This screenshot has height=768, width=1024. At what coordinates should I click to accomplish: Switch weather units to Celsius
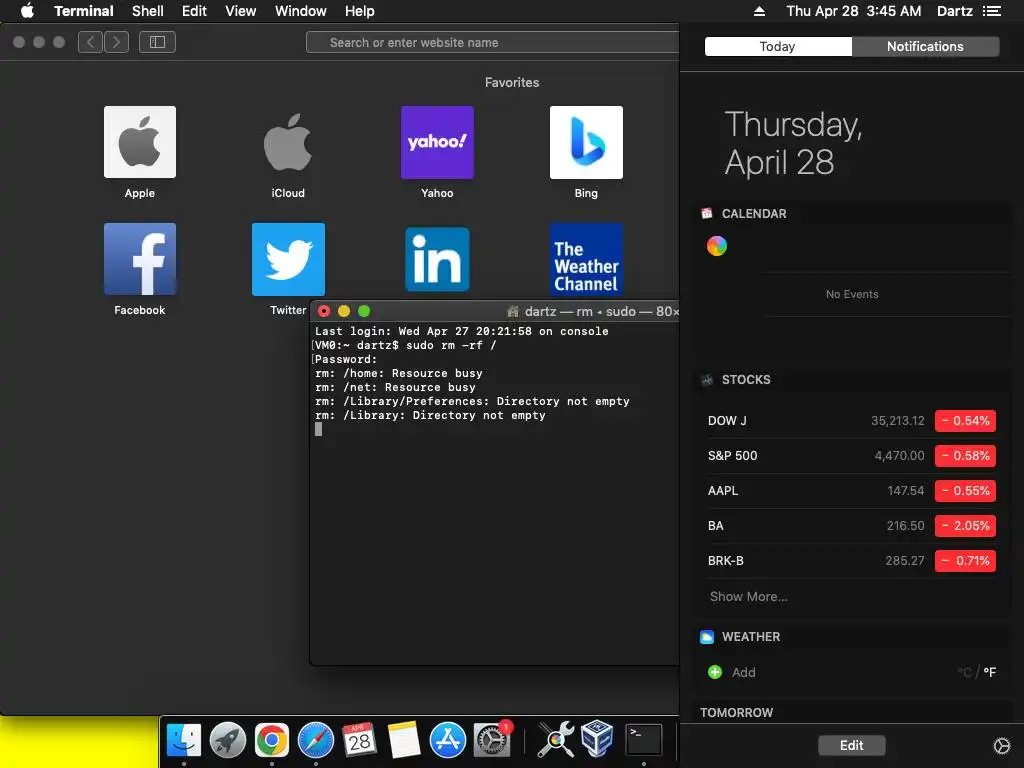click(x=965, y=672)
